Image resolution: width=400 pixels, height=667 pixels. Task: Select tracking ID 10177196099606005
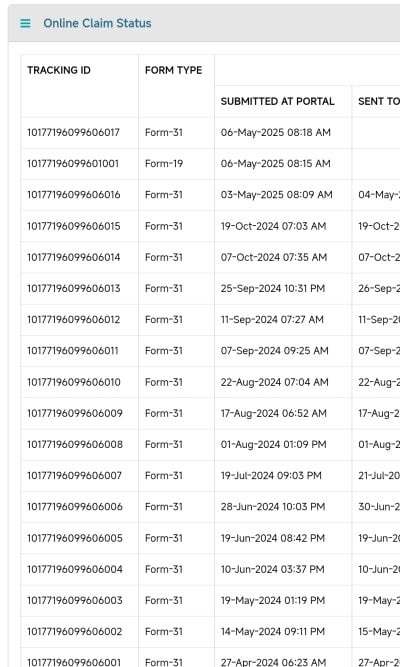pyautogui.click(x=75, y=538)
